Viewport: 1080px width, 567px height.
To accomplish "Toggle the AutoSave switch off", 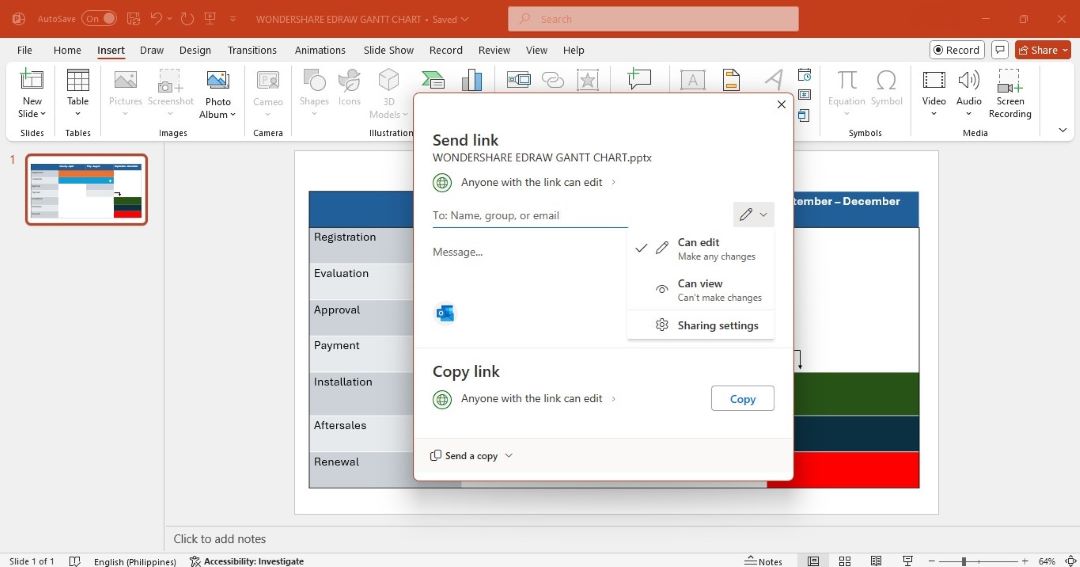I will (x=99, y=19).
